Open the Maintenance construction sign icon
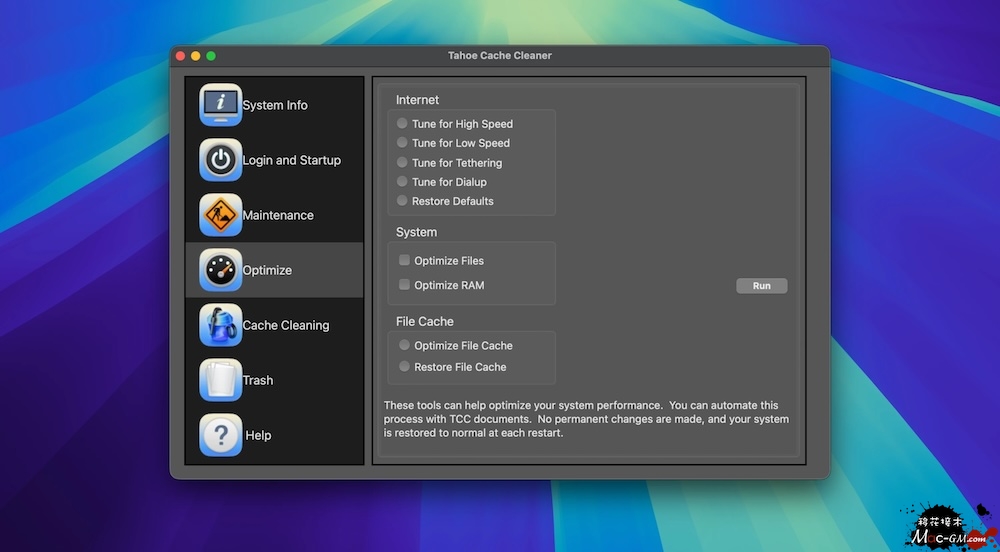 click(x=220, y=215)
